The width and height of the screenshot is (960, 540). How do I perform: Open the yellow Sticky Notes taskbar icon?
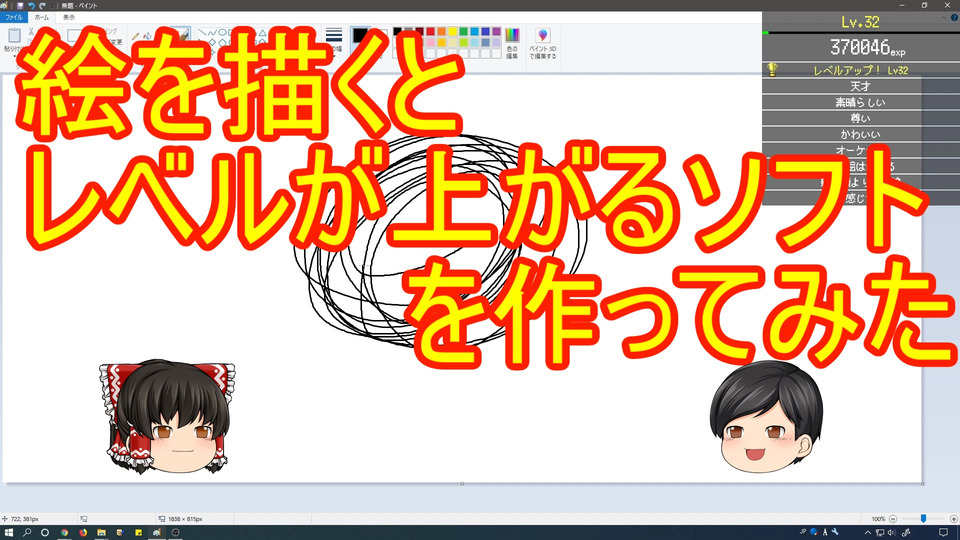pyautogui.click(x=138, y=533)
